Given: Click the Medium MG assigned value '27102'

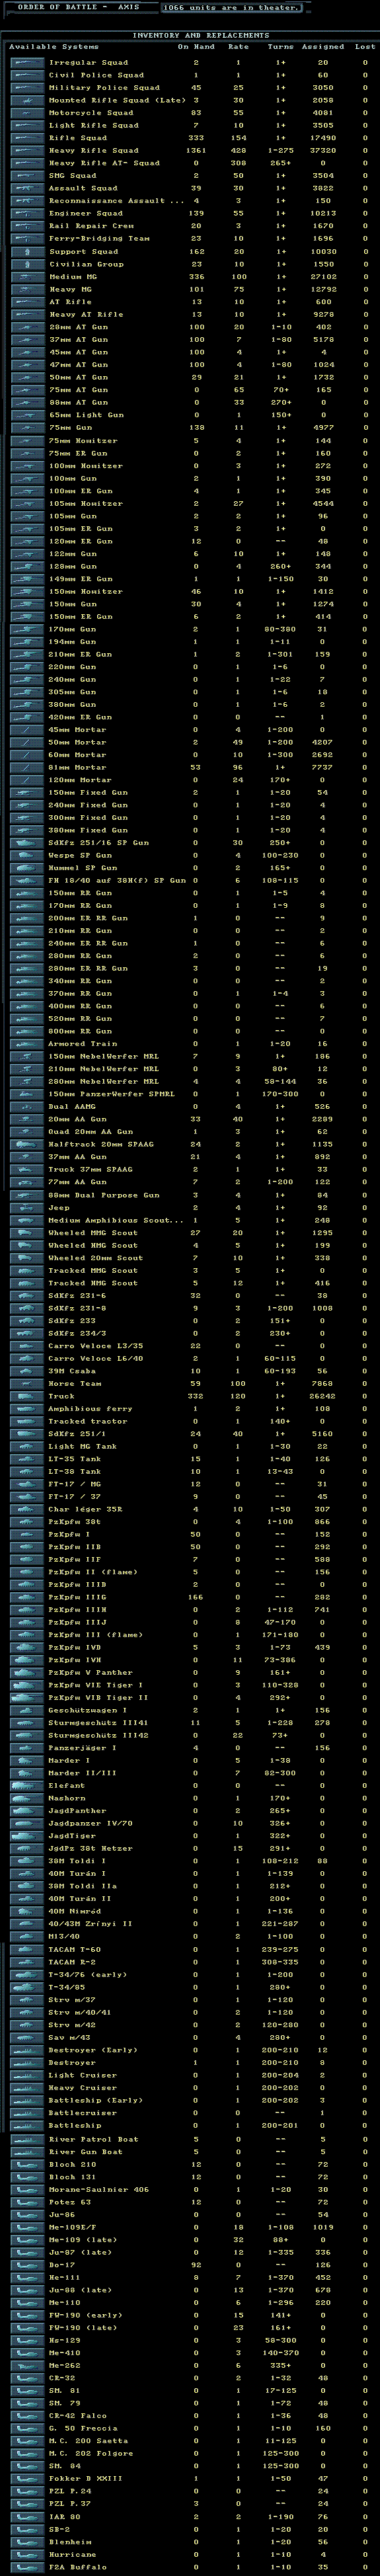Looking at the screenshot, I should (x=323, y=277).
